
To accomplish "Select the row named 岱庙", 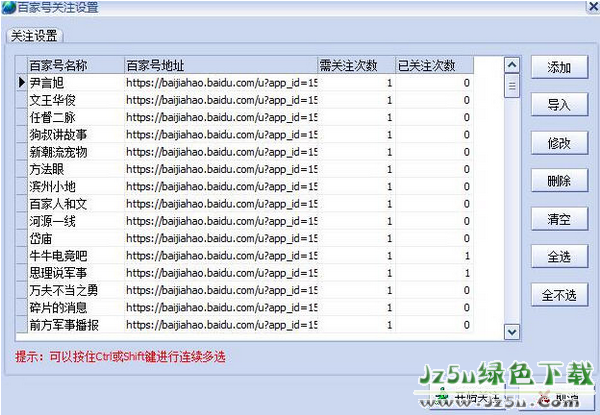I will click(245, 238).
